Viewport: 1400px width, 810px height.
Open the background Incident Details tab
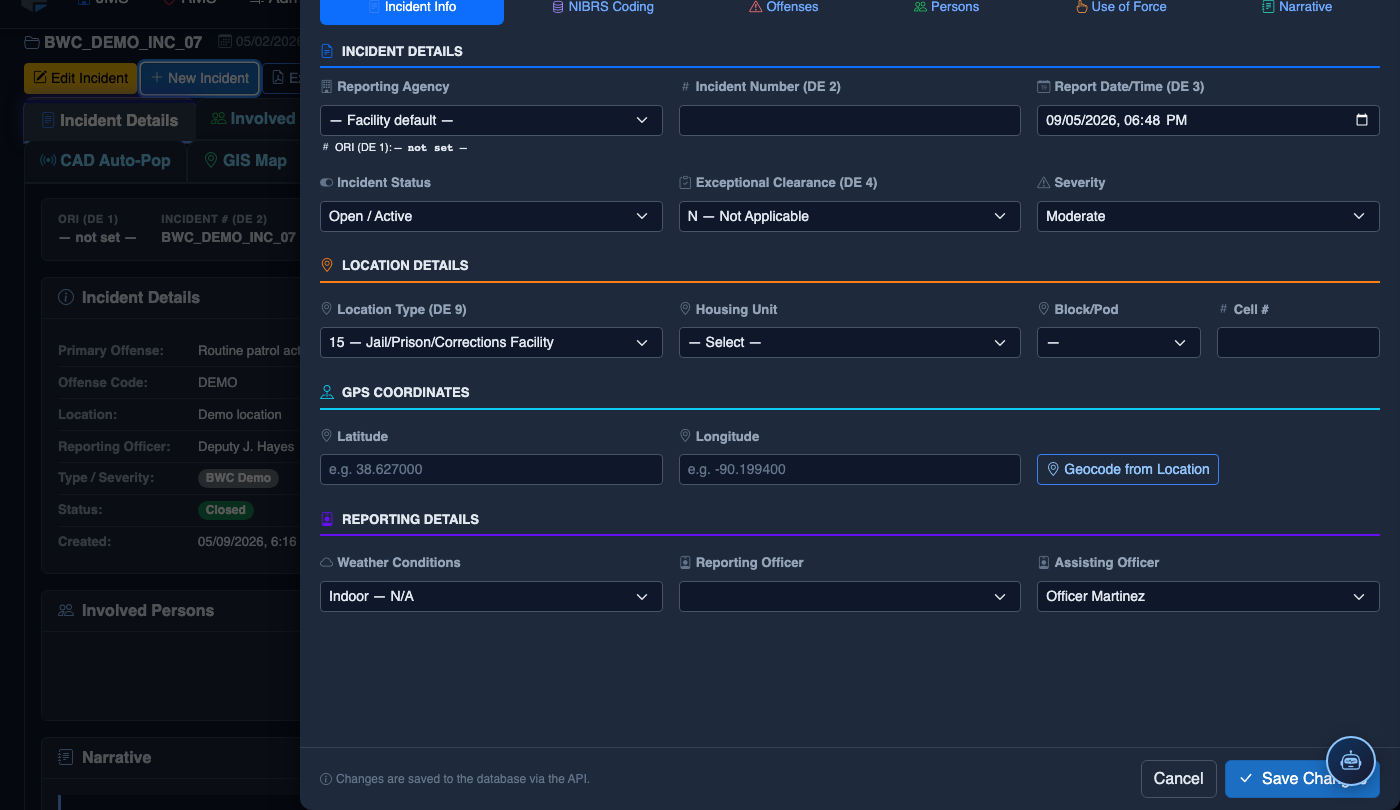pyautogui.click(x=109, y=121)
